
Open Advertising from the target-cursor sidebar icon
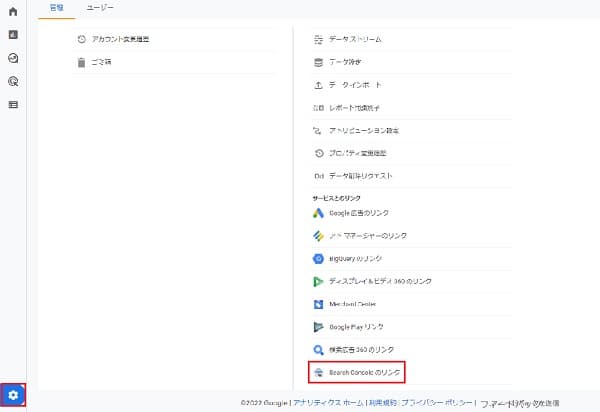pos(13,81)
